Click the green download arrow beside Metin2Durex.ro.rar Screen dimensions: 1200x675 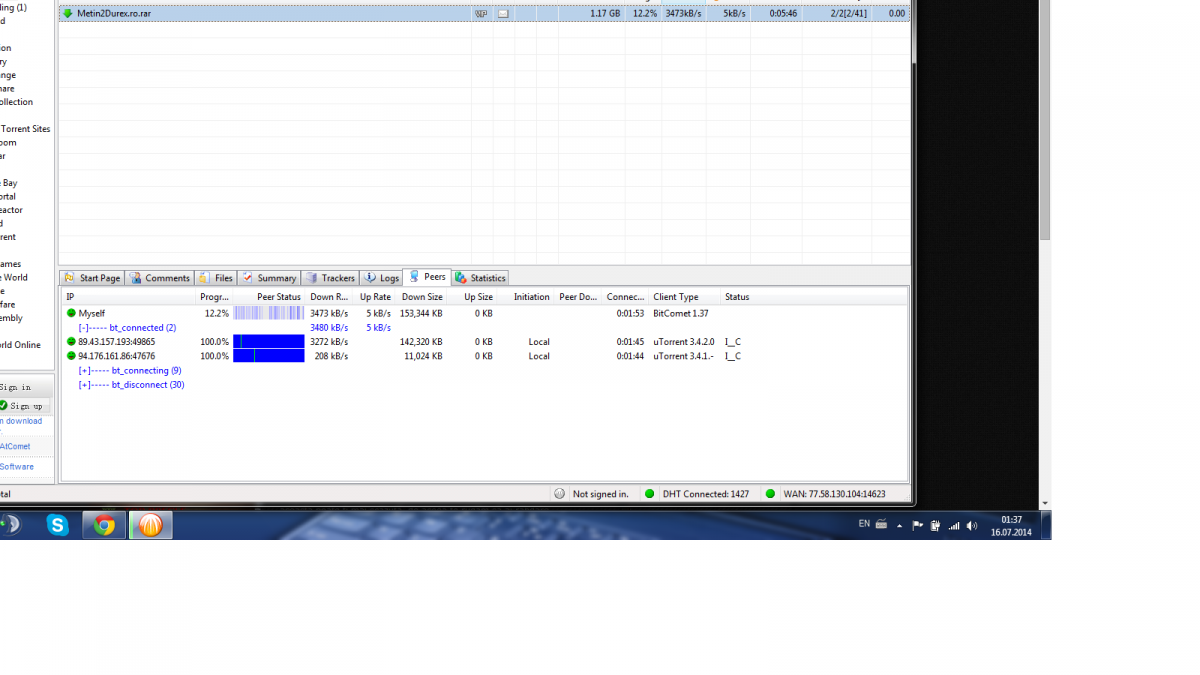[x=67, y=13]
